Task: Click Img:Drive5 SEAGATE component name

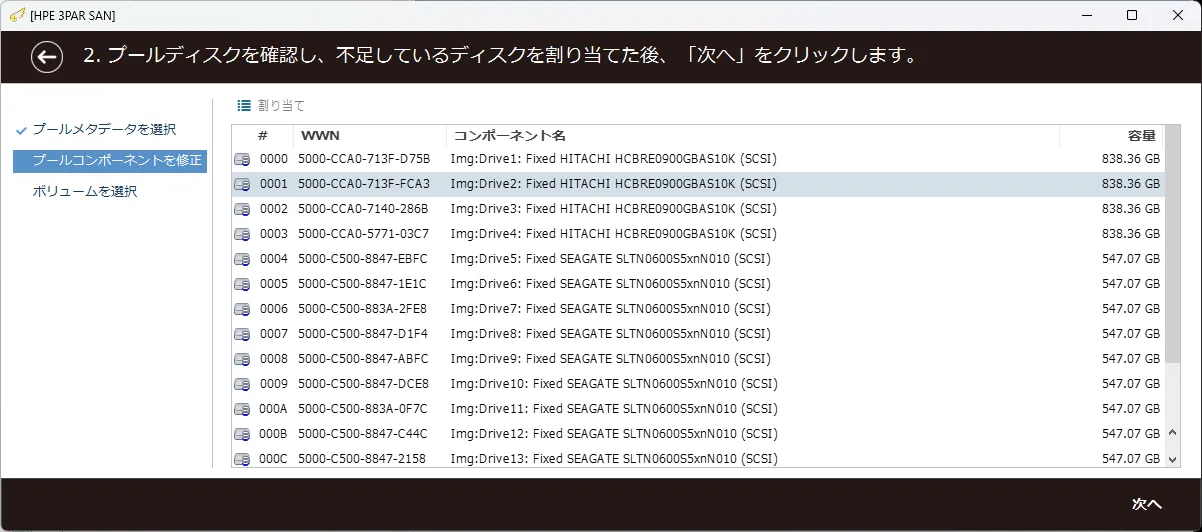Action: click(x=610, y=259)
